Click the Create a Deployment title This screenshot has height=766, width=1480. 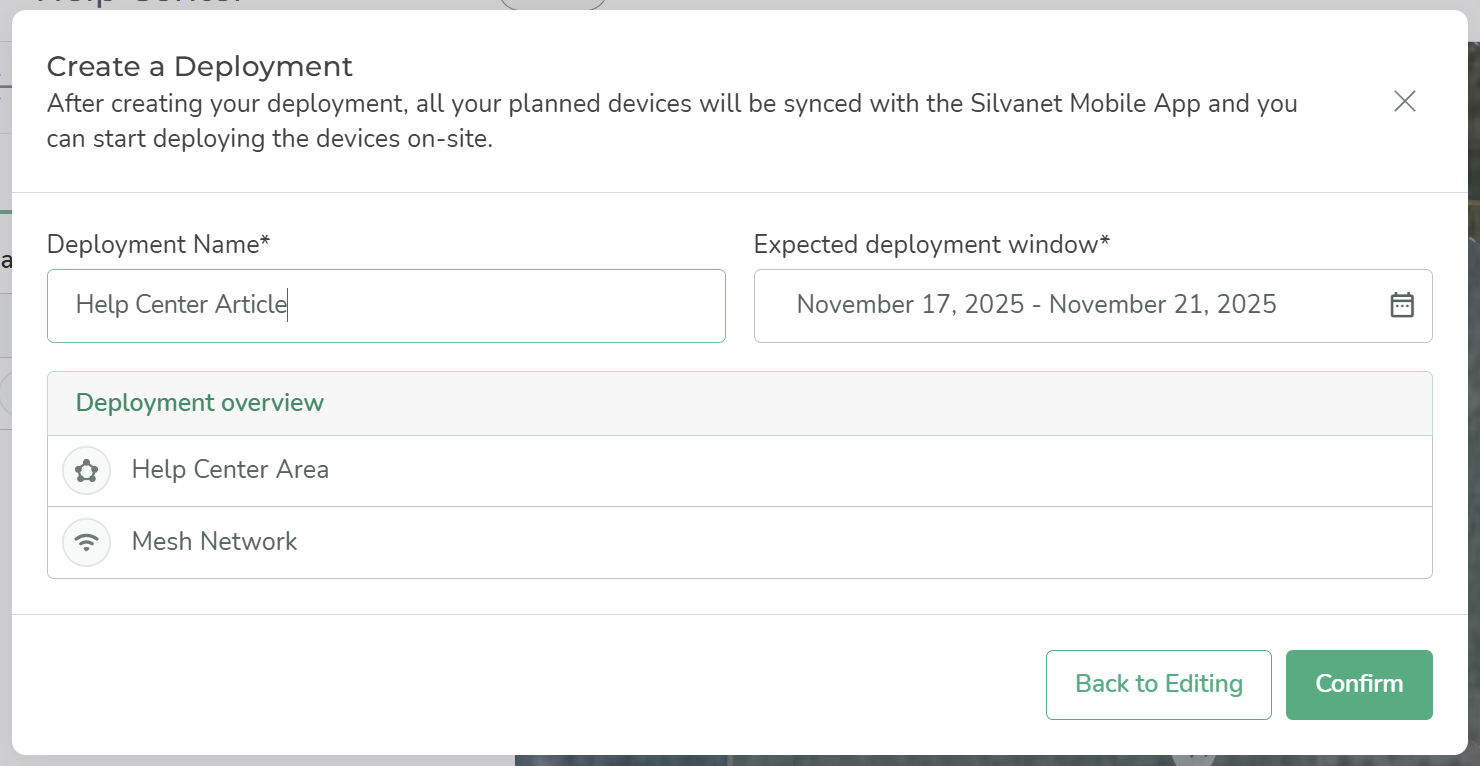tap(199, 67)
